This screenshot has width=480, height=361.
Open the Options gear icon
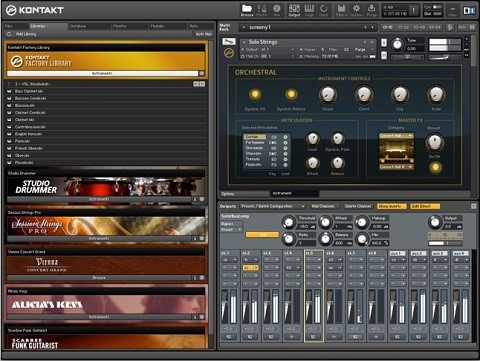[x=356, y=10]
